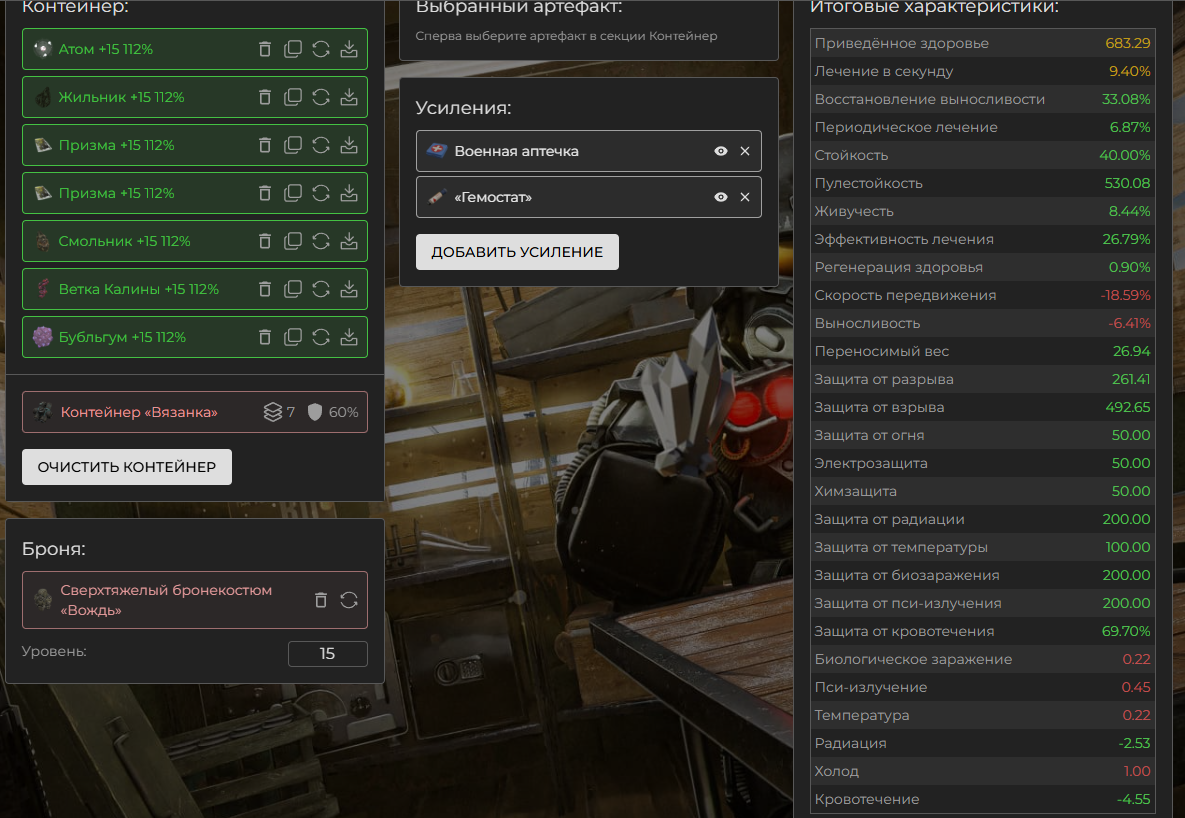Delete the Атом artifact
The height and width of the screenshot is (818, 1185).
(x=265, y=49)
